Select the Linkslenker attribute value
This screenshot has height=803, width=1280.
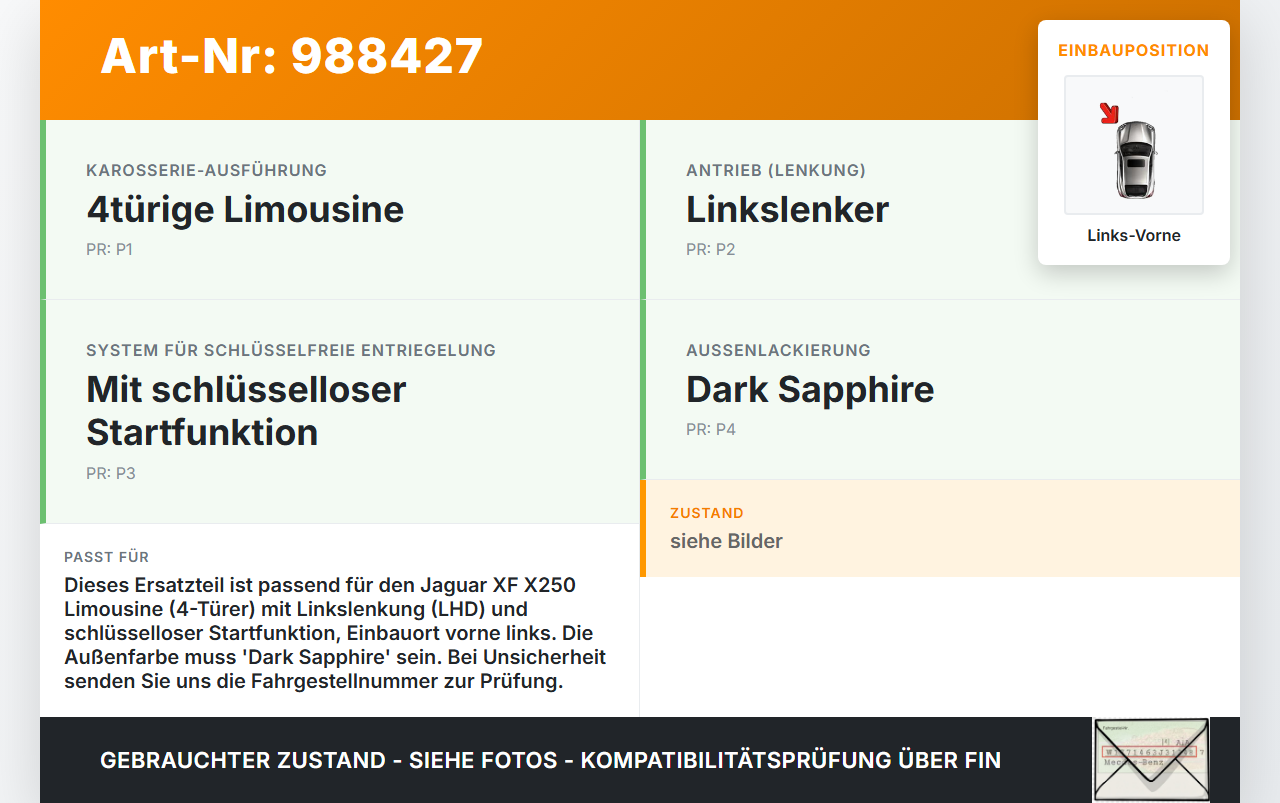[787, 210]
